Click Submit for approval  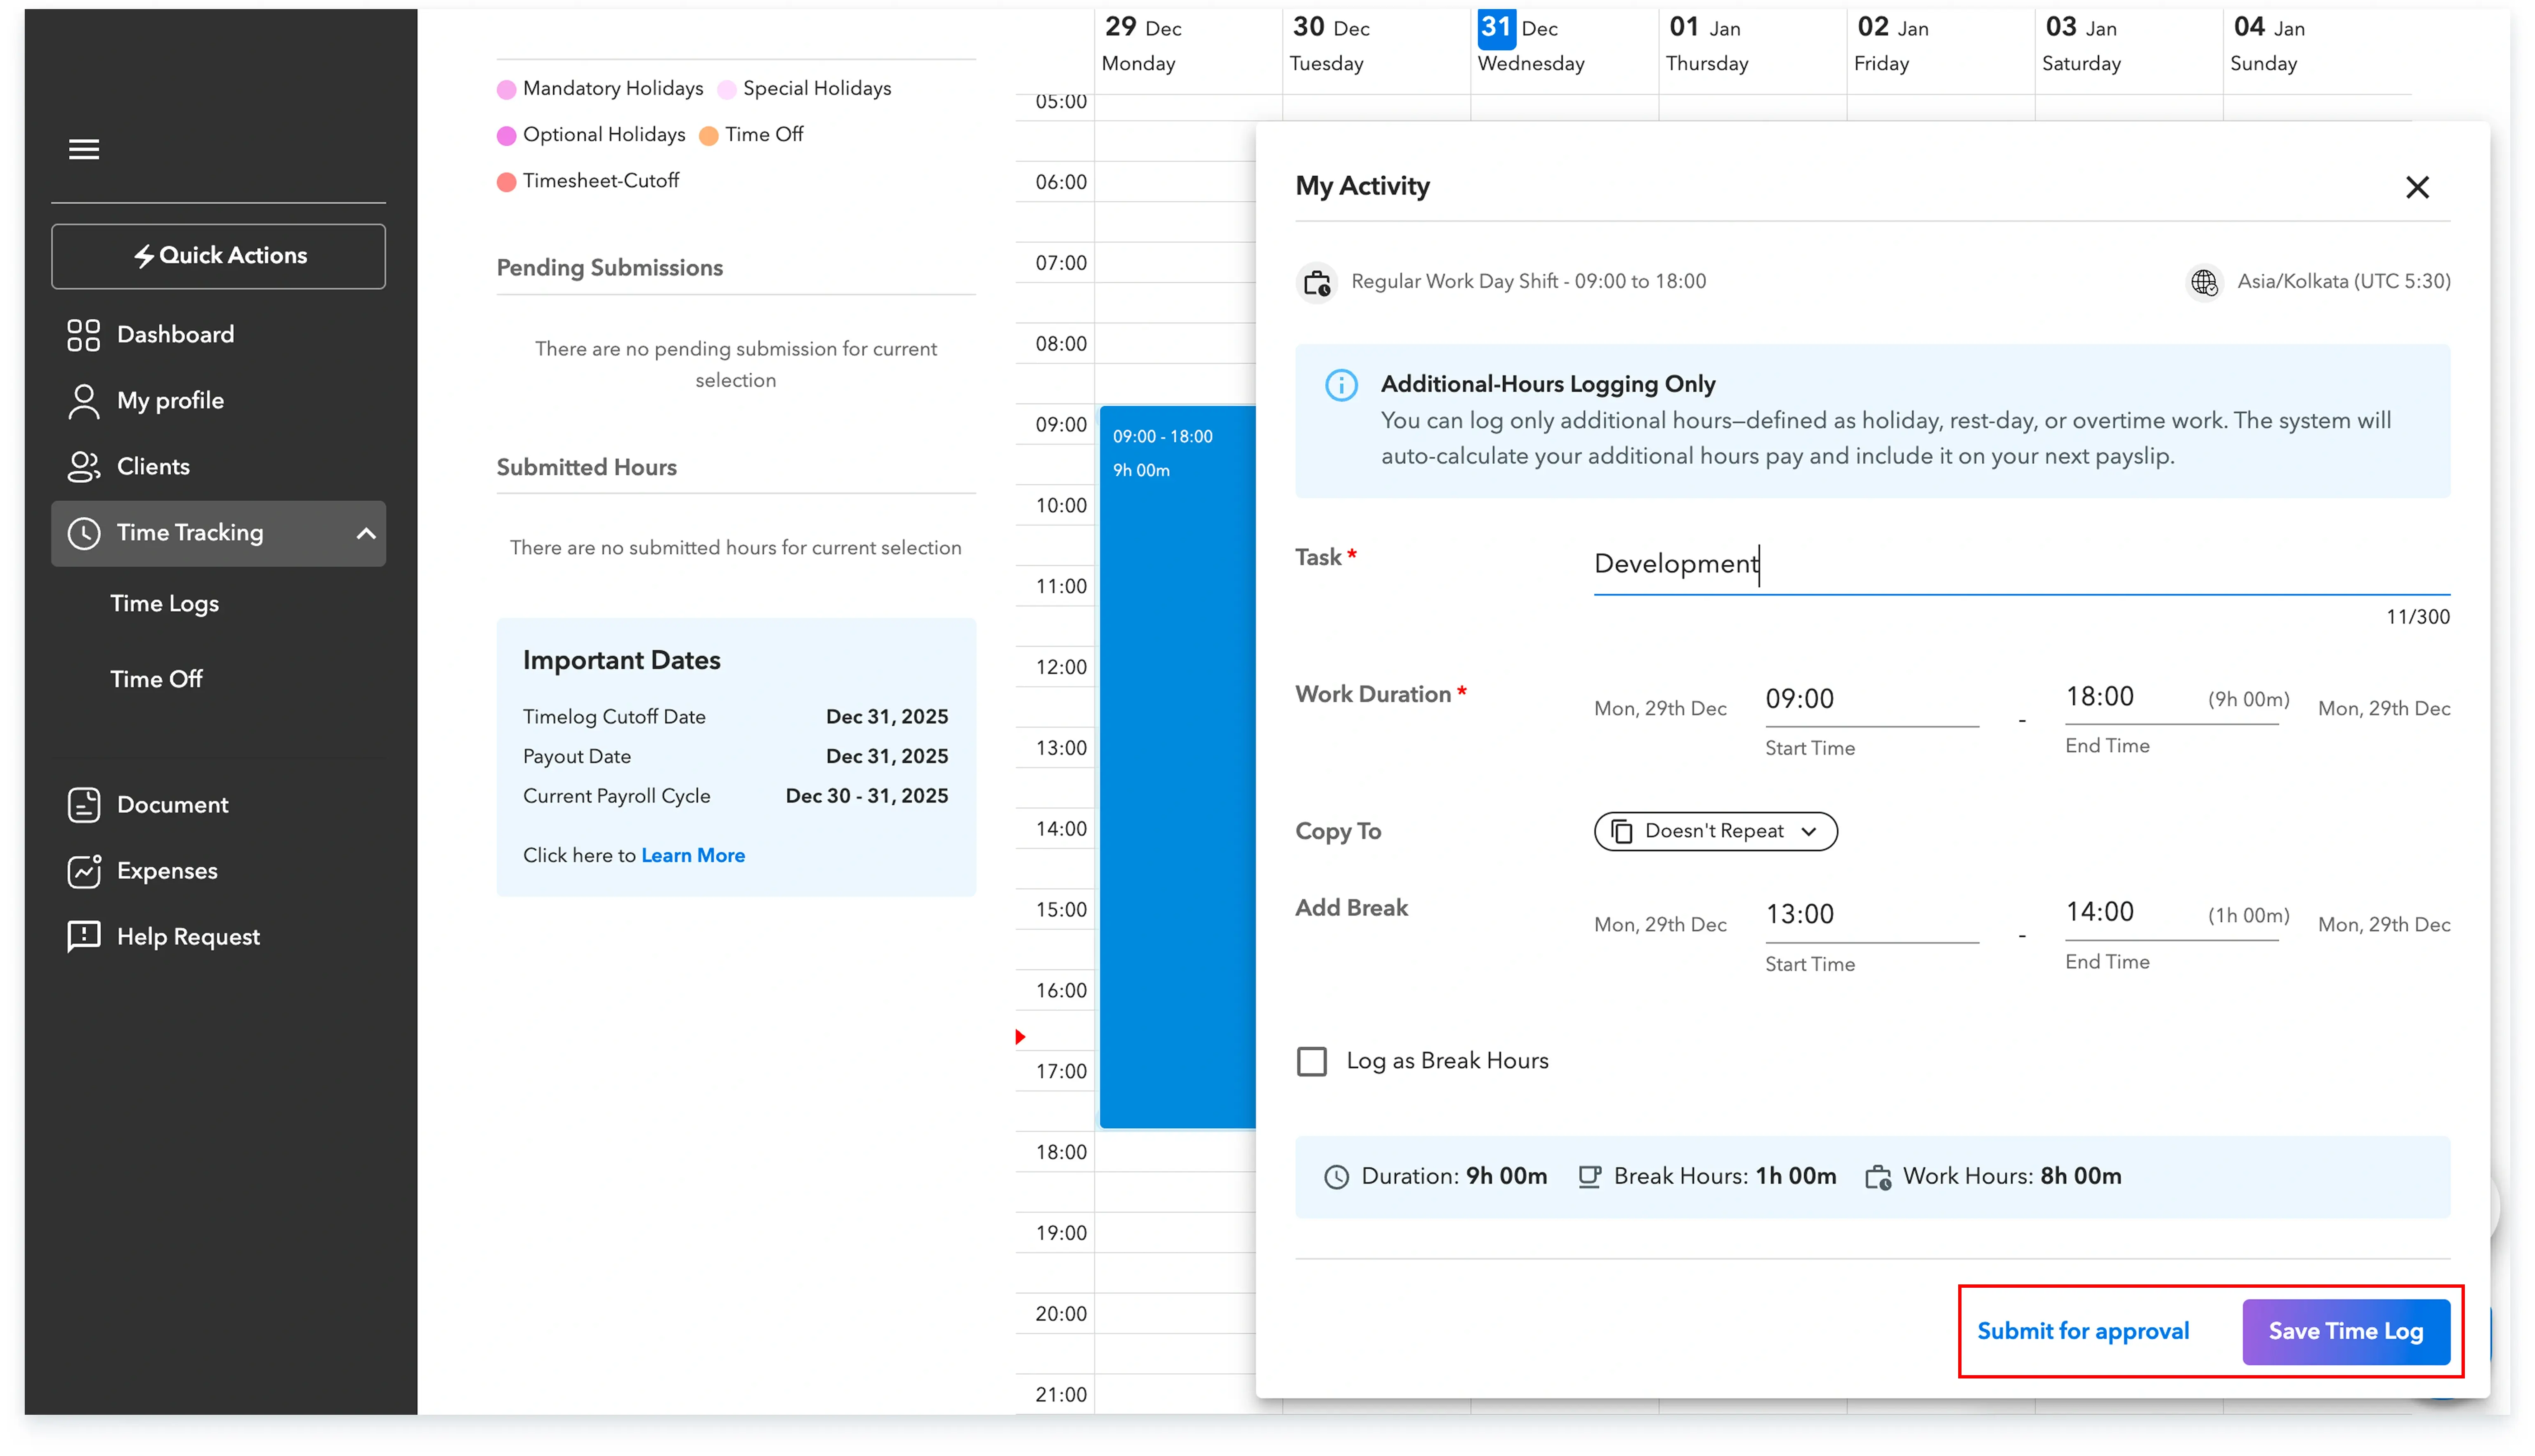pos(2083,1331)
